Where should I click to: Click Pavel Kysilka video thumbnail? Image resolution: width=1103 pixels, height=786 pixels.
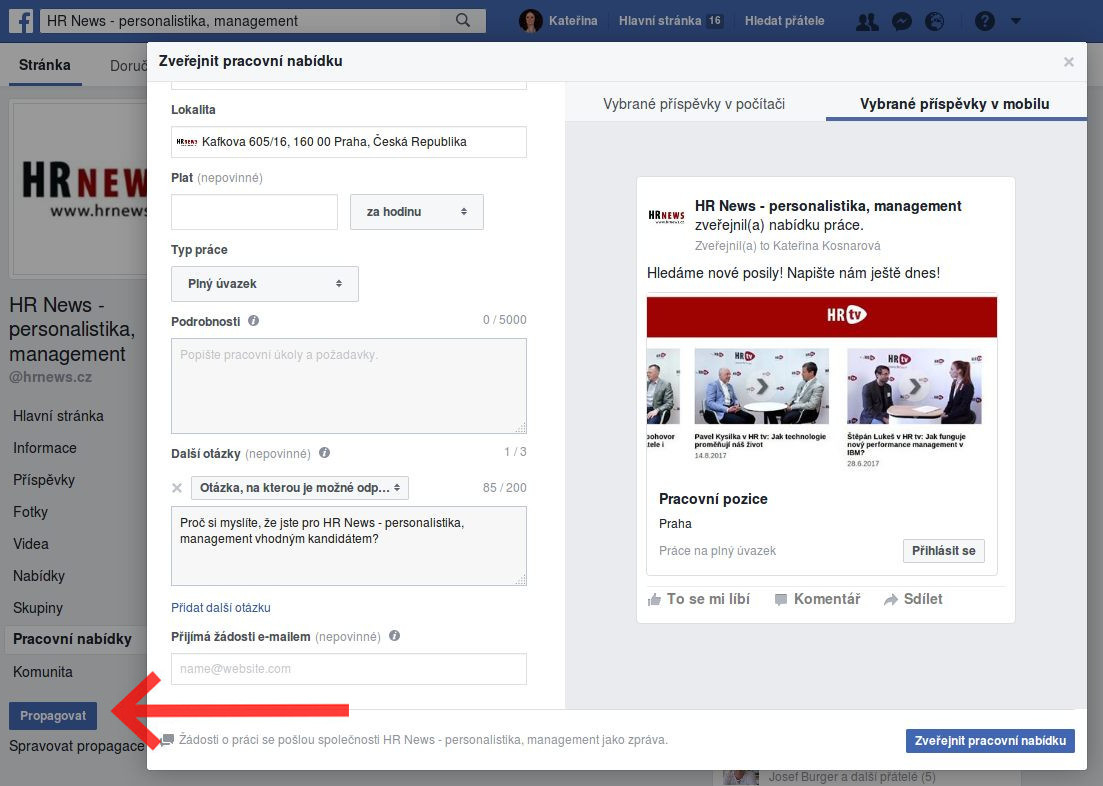[x=761, y=386]
